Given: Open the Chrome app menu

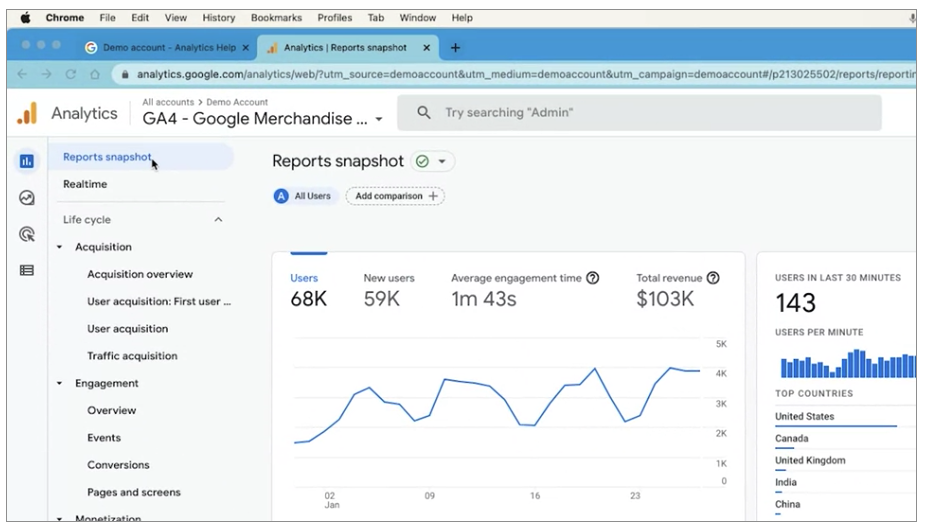Looking at the screenshot, I should (x=65, y=18).
